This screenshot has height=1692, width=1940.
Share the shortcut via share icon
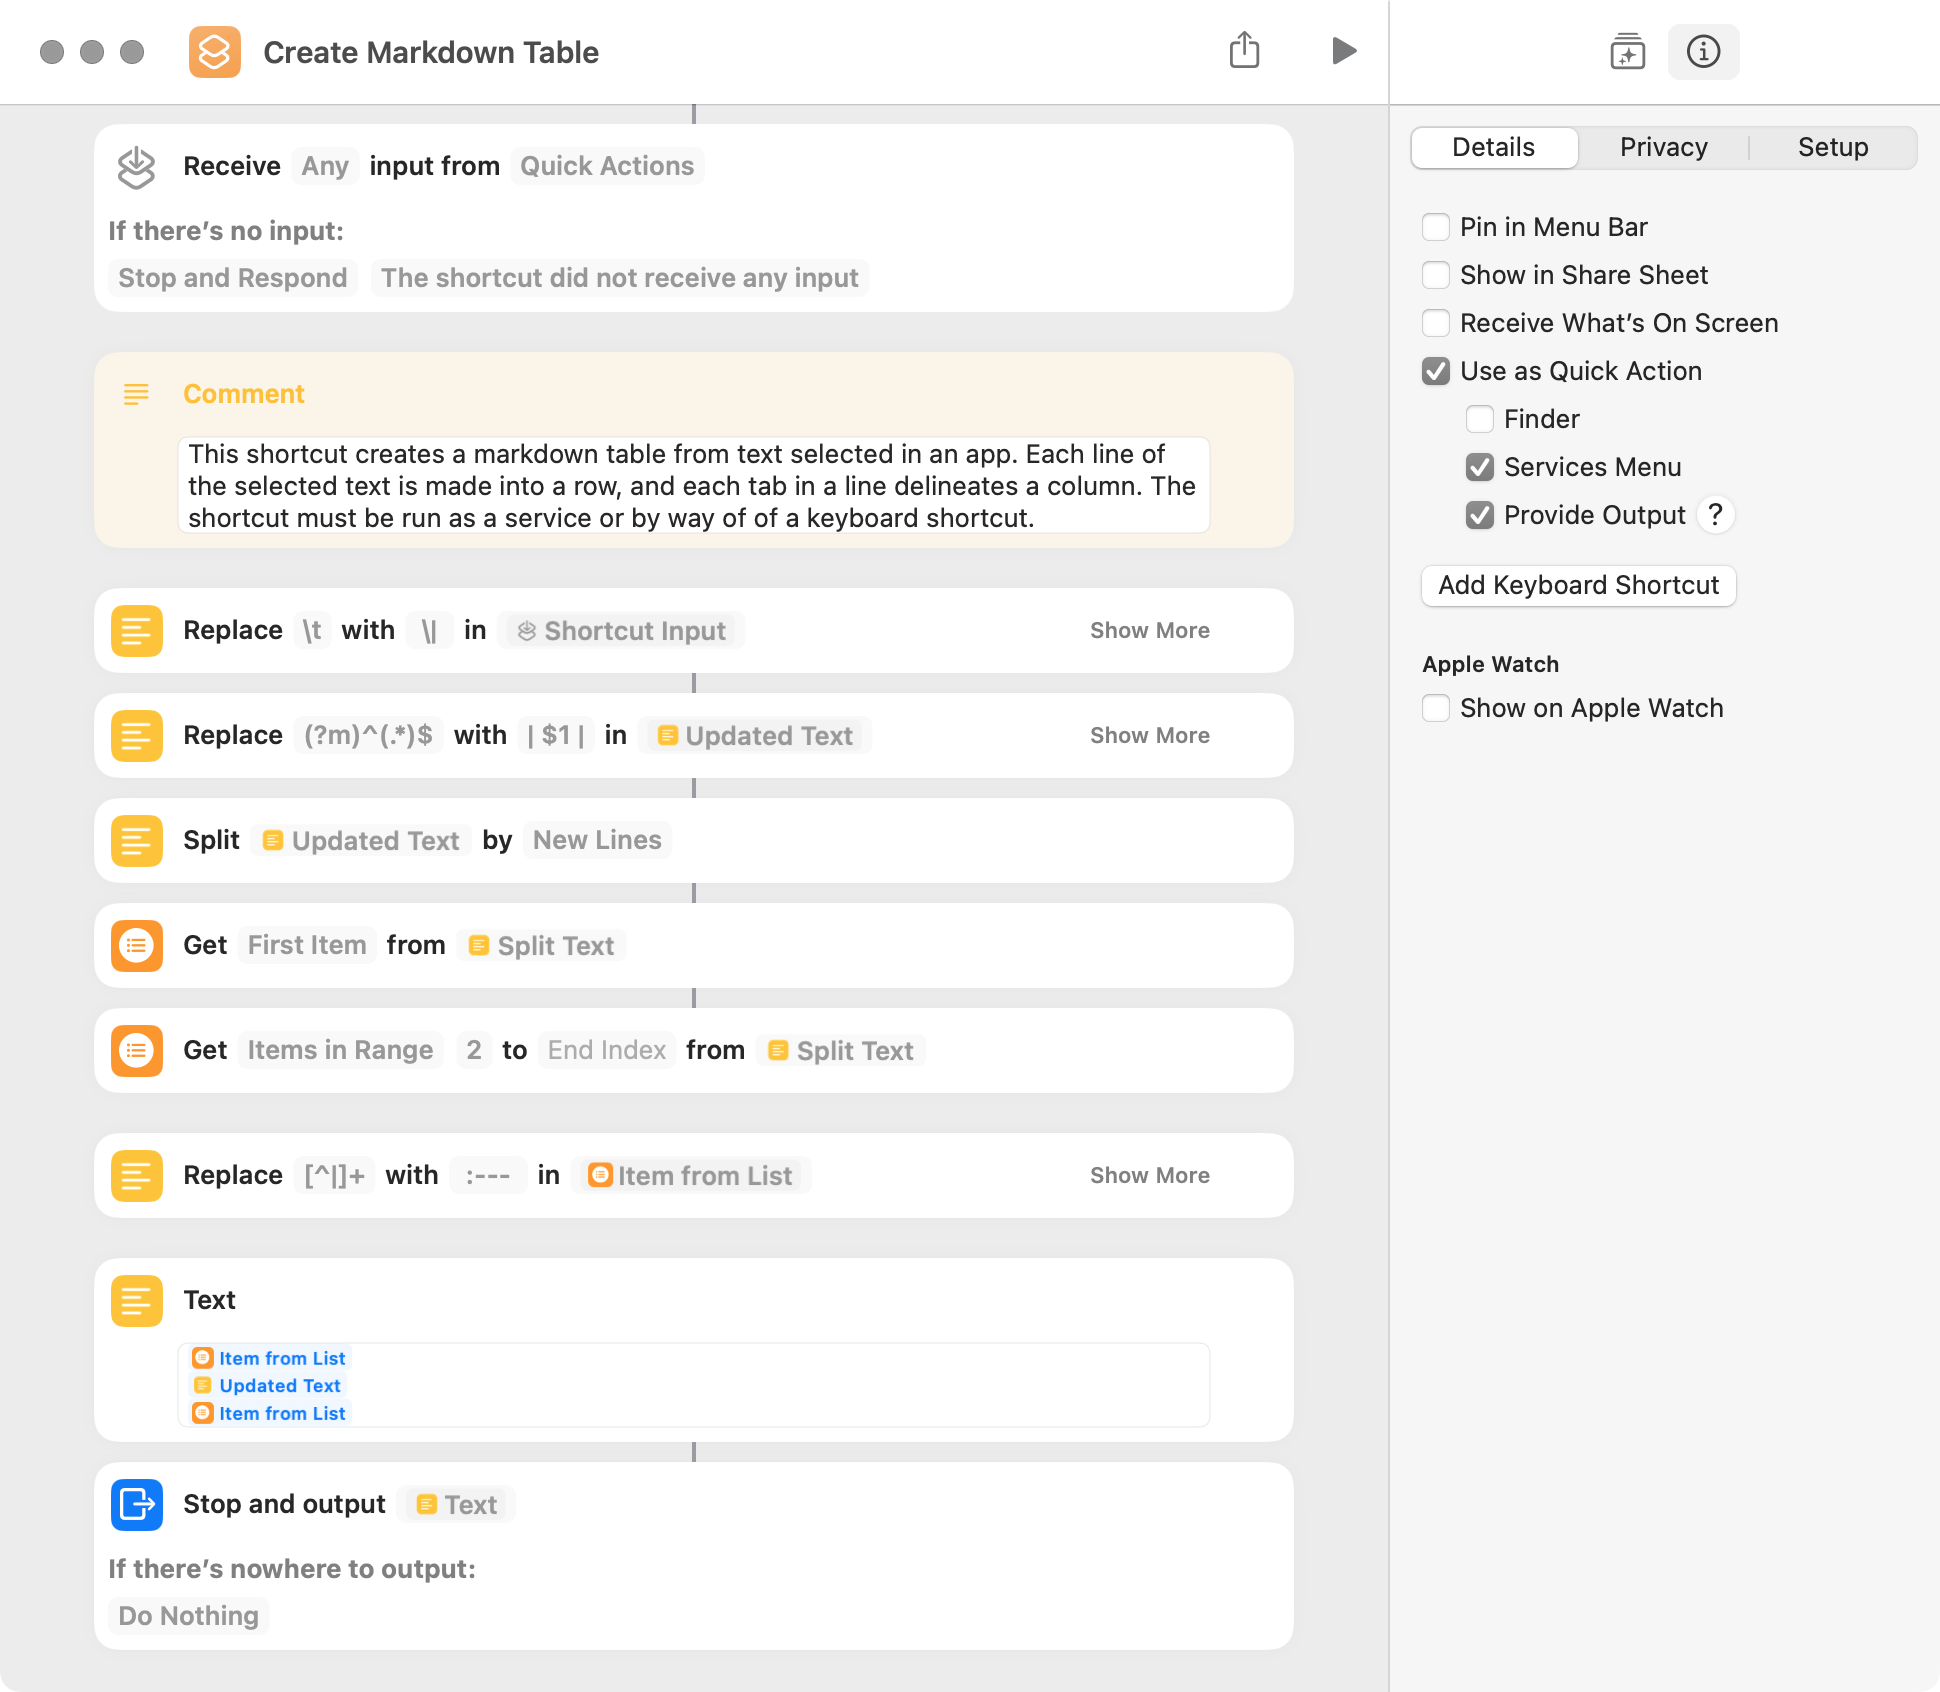point(1244,50)
